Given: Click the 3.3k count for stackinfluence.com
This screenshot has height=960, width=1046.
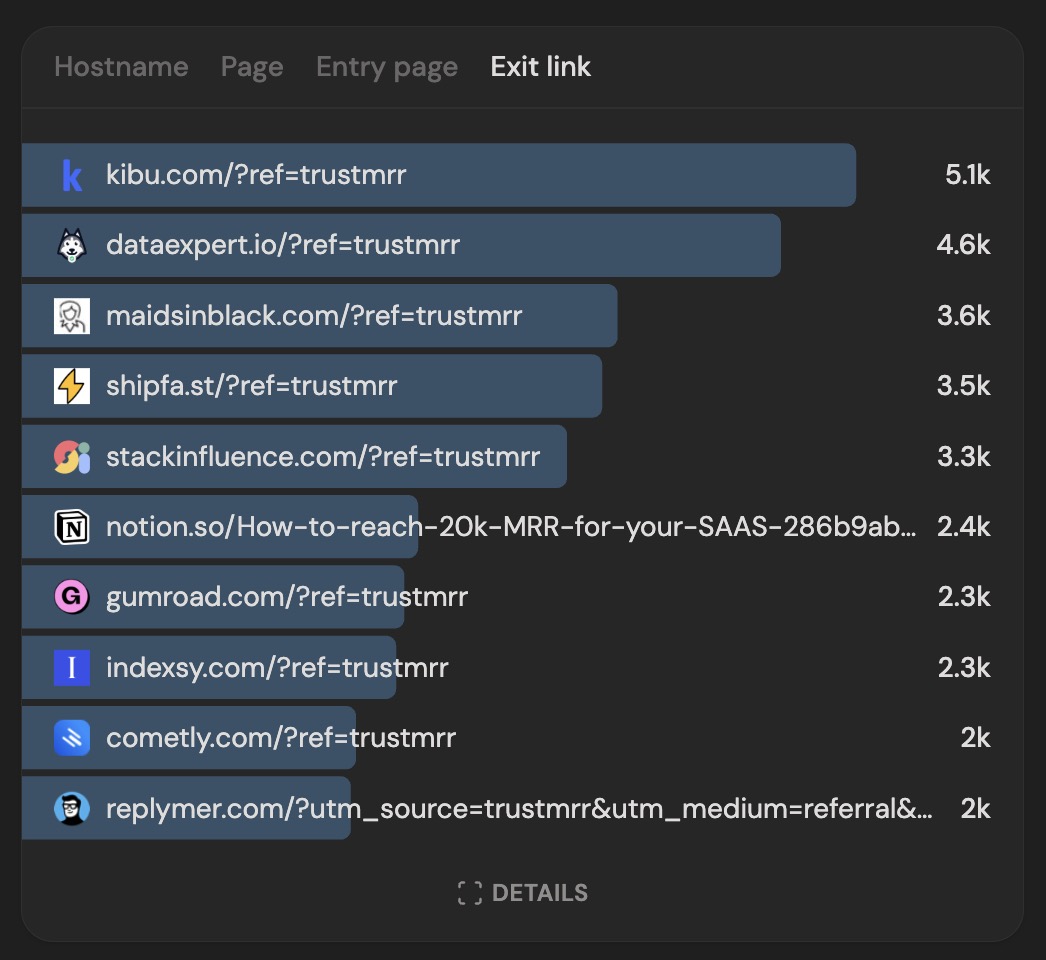Looking at the screenshot, I should pos(963,457).
